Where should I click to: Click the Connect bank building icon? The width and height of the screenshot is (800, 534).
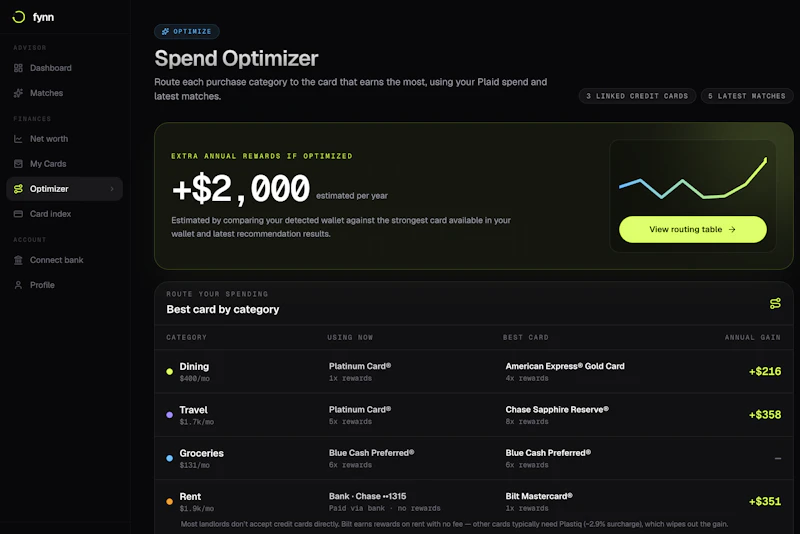[18, 260]
